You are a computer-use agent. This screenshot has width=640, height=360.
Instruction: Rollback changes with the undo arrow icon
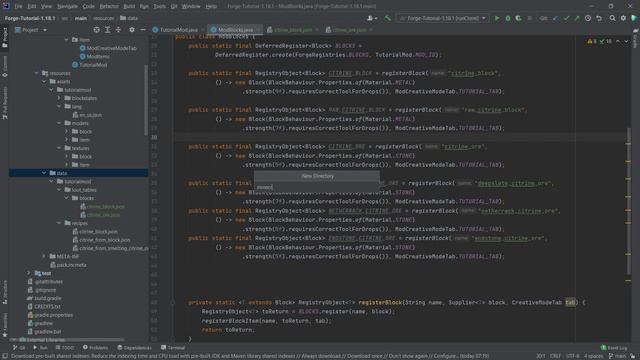pos(599,18)
